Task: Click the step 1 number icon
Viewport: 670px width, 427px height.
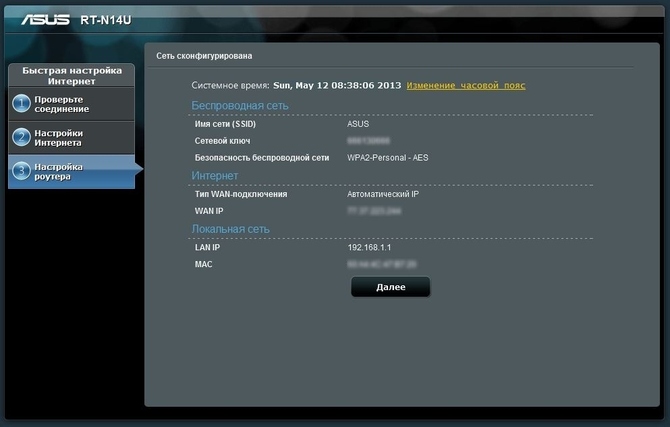Action: [21, 103]
